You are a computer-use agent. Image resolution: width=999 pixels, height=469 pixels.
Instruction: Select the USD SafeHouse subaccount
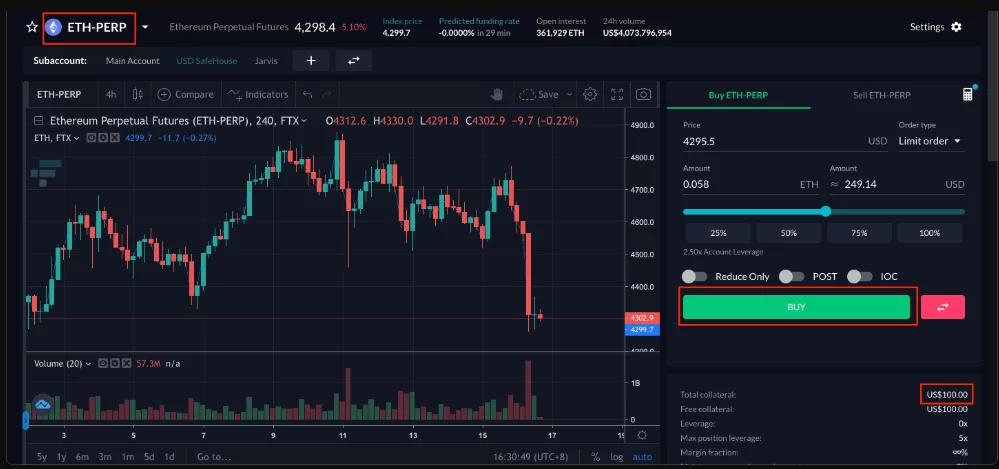coord(207,61)
